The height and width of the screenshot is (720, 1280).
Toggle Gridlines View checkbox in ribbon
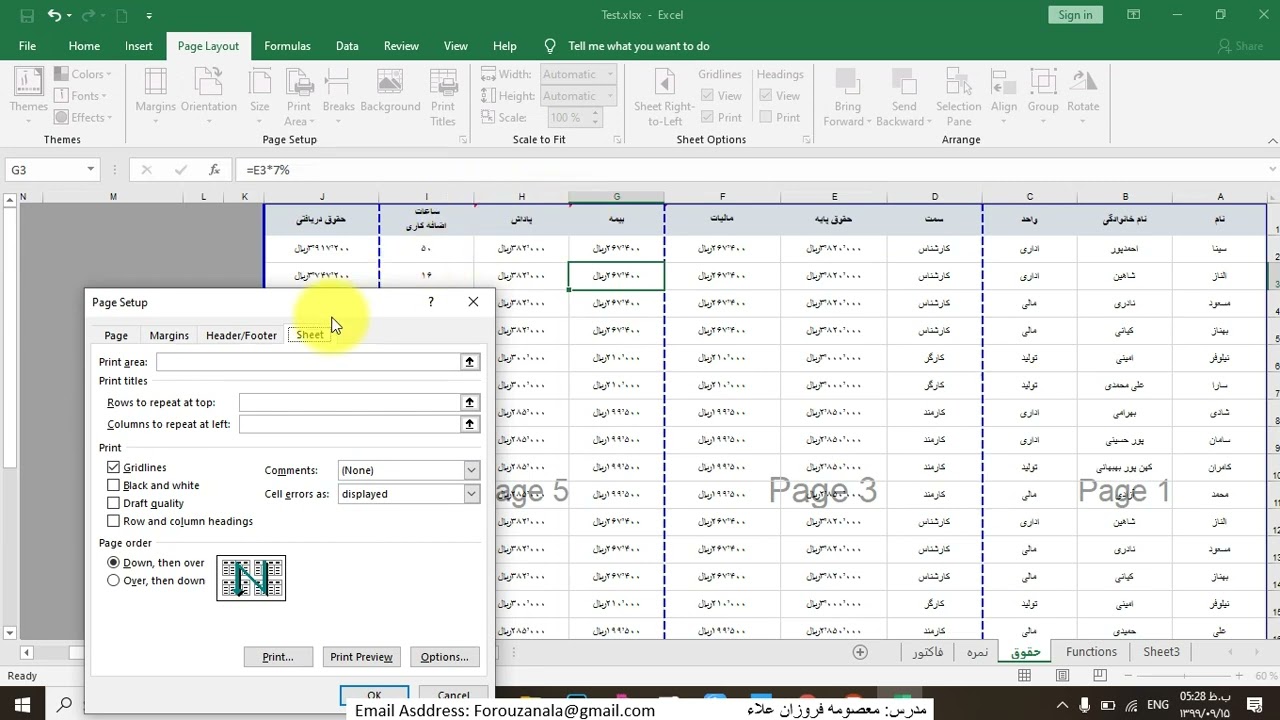pos(707,96)
